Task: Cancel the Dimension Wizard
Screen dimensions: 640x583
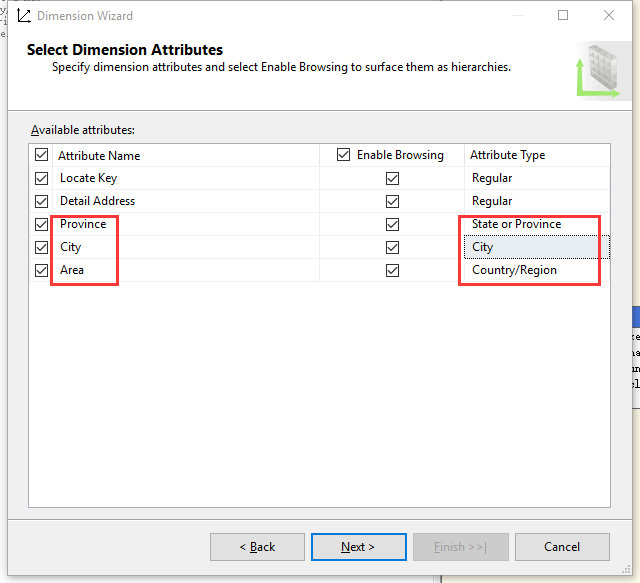Action: pyautogui.click(x=562, y=547)
